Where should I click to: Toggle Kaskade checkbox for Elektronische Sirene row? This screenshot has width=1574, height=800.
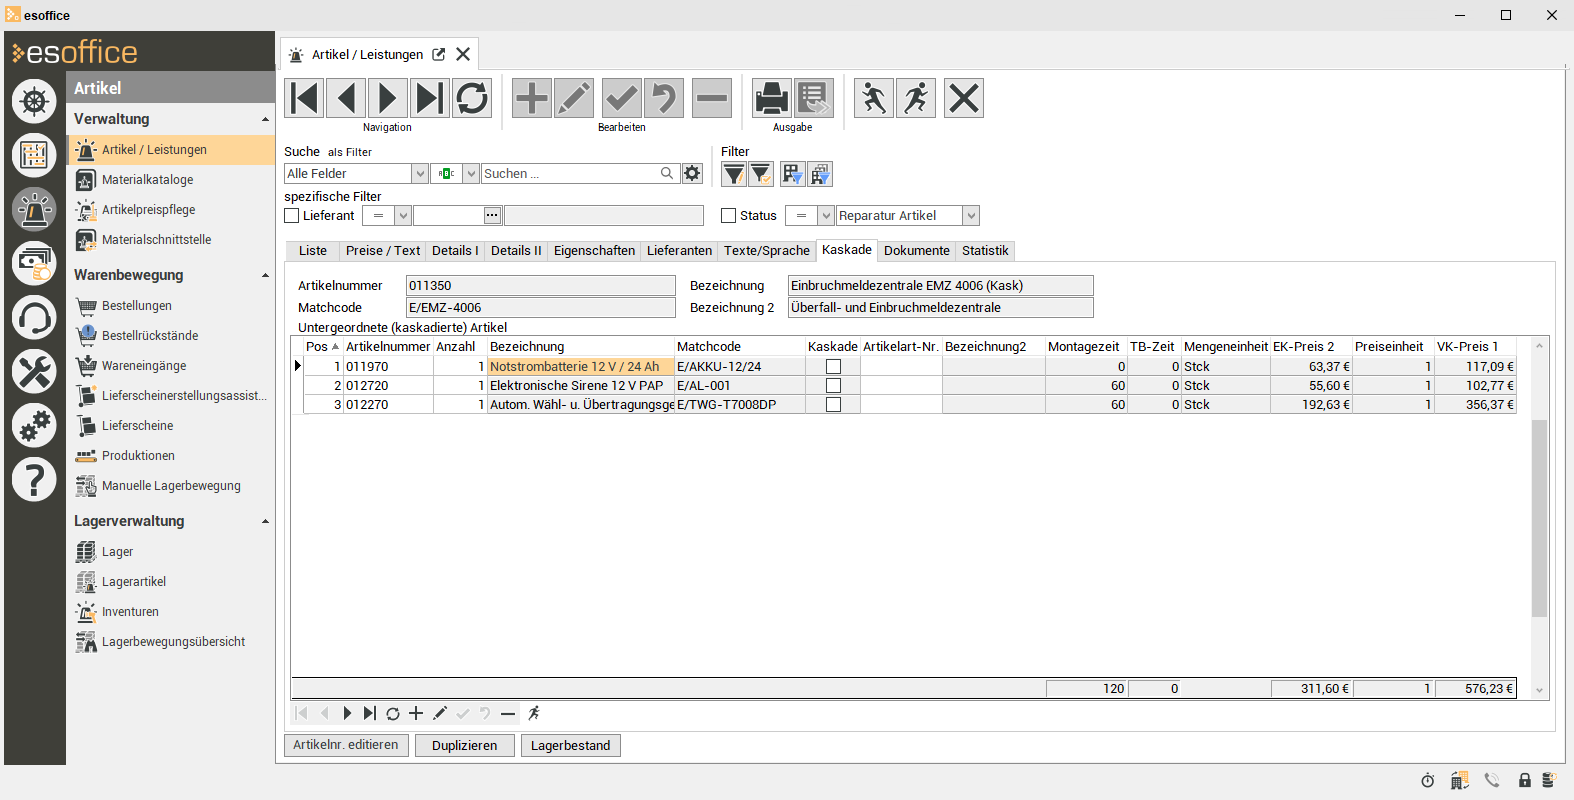click(833, 386)
